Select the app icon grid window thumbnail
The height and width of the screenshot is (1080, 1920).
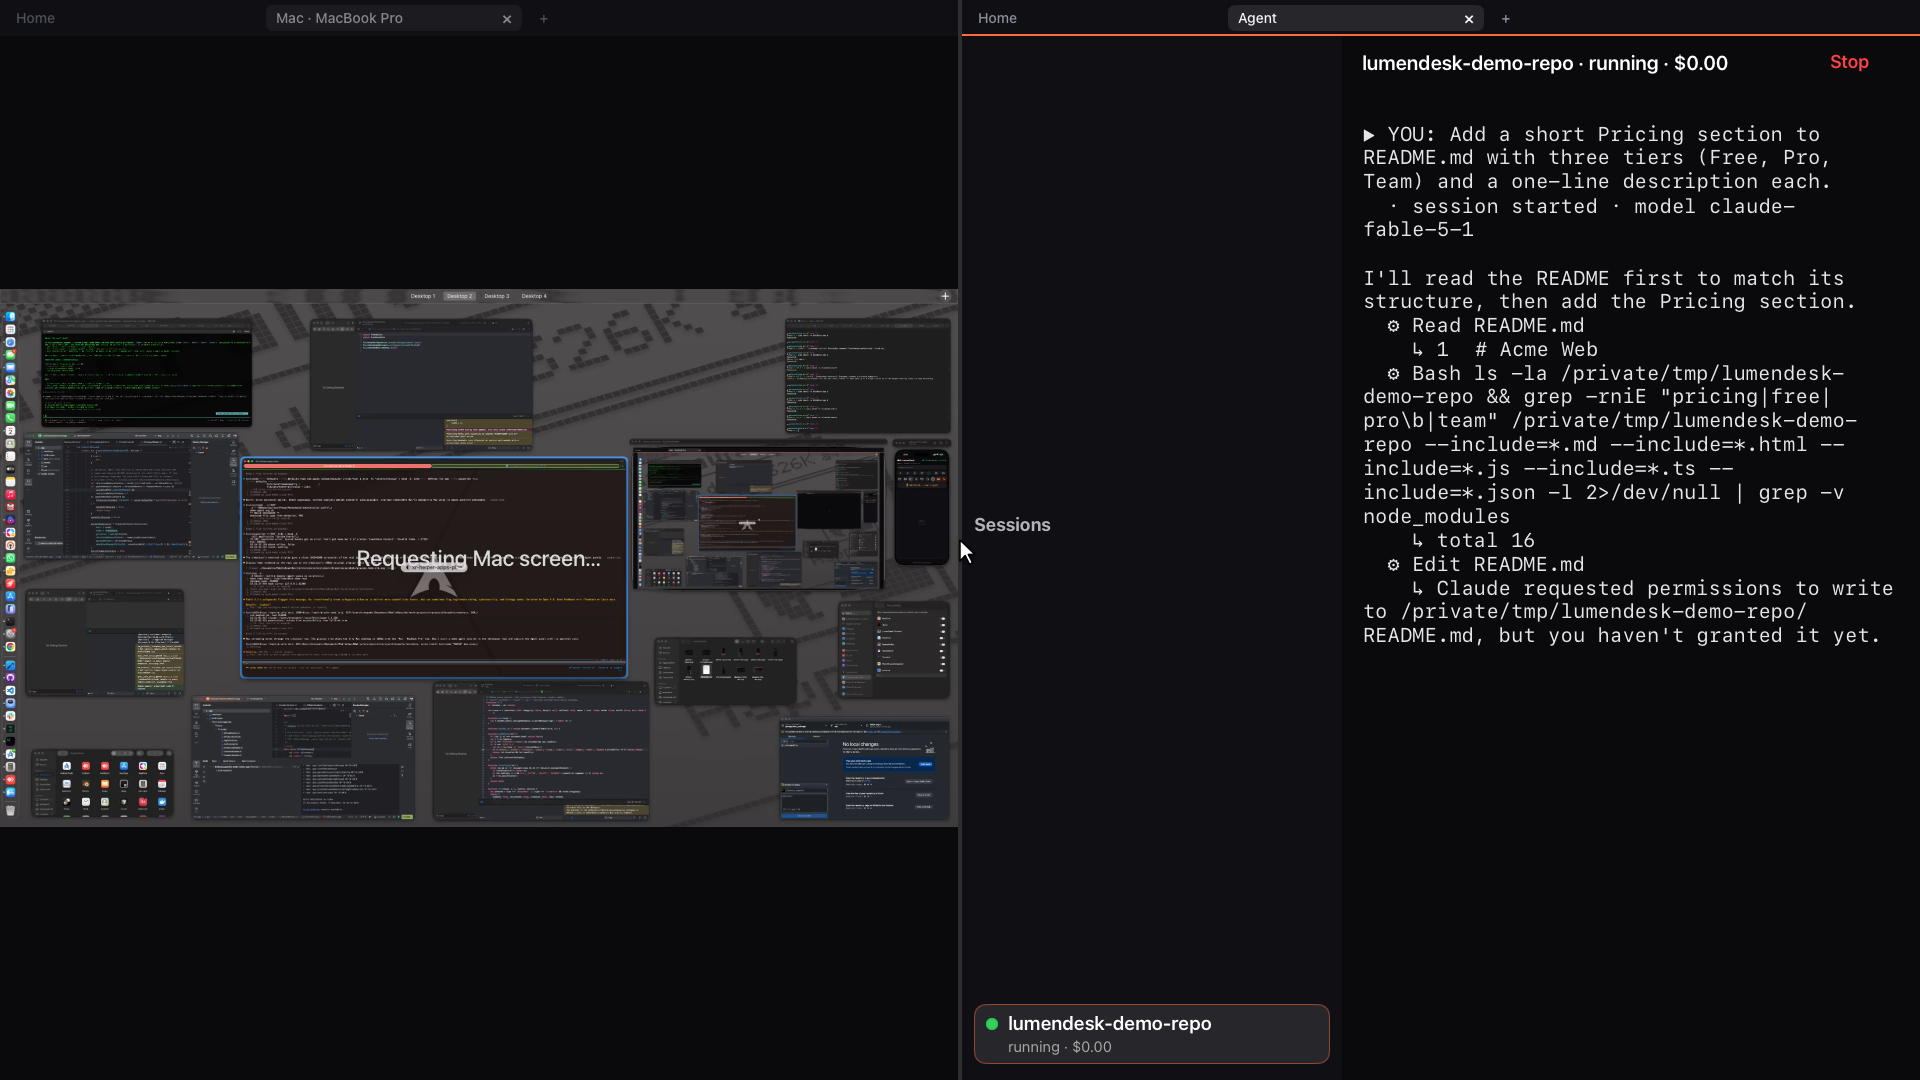click(102, 783)
